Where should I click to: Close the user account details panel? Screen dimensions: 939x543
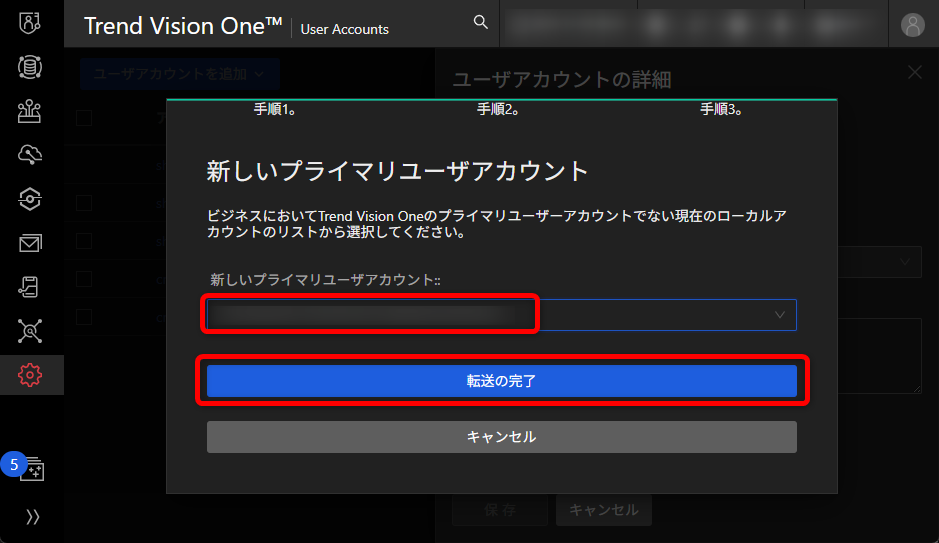(x=914, y=72)
